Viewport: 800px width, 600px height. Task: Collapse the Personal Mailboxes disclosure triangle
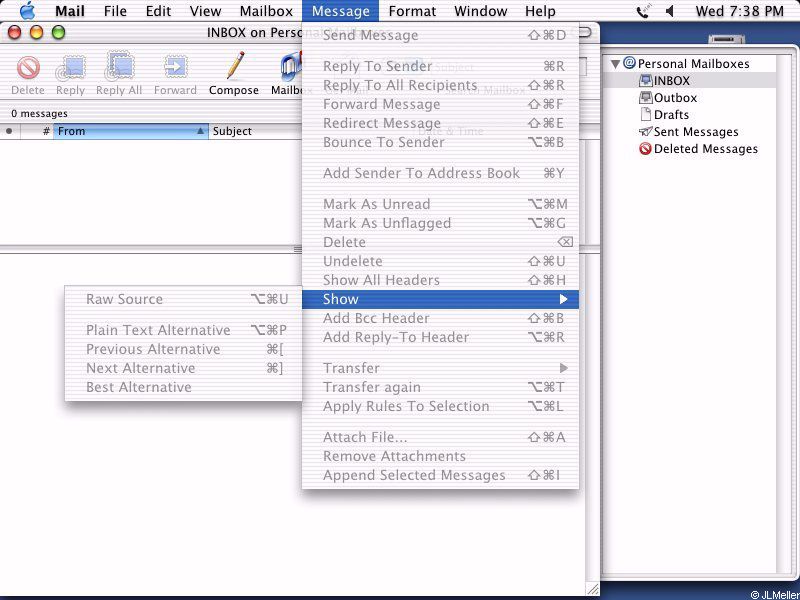click(x=615, y=64)
